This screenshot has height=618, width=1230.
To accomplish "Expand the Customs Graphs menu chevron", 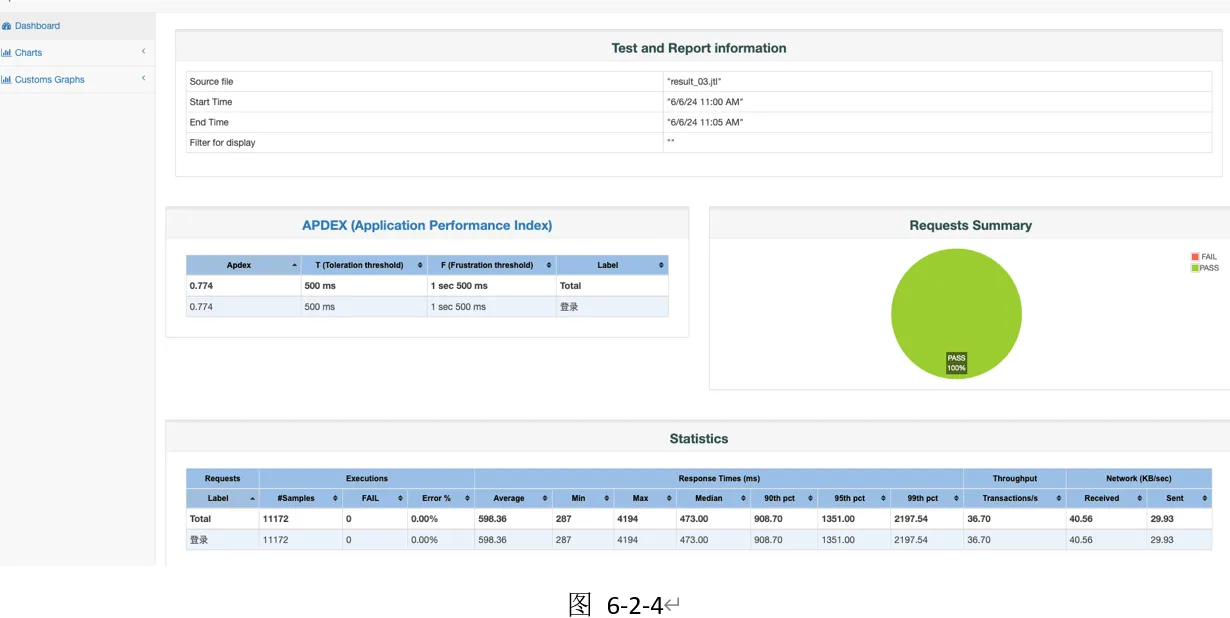I will coord(143,79).
